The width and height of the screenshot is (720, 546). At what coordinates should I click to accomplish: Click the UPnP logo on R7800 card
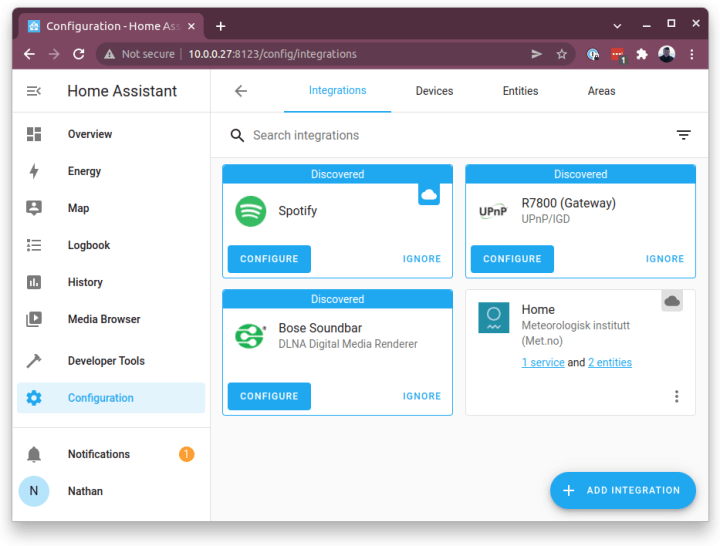click(493, 212)
